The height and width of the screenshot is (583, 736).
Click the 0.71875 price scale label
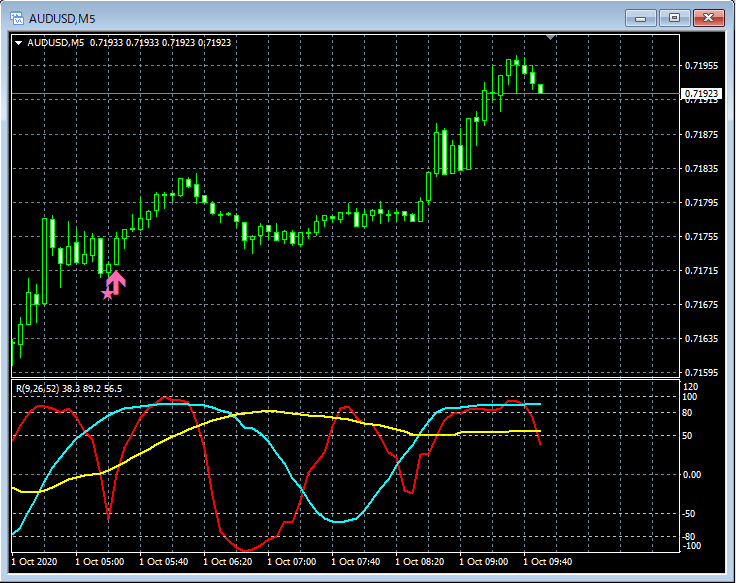click(701, 135)
